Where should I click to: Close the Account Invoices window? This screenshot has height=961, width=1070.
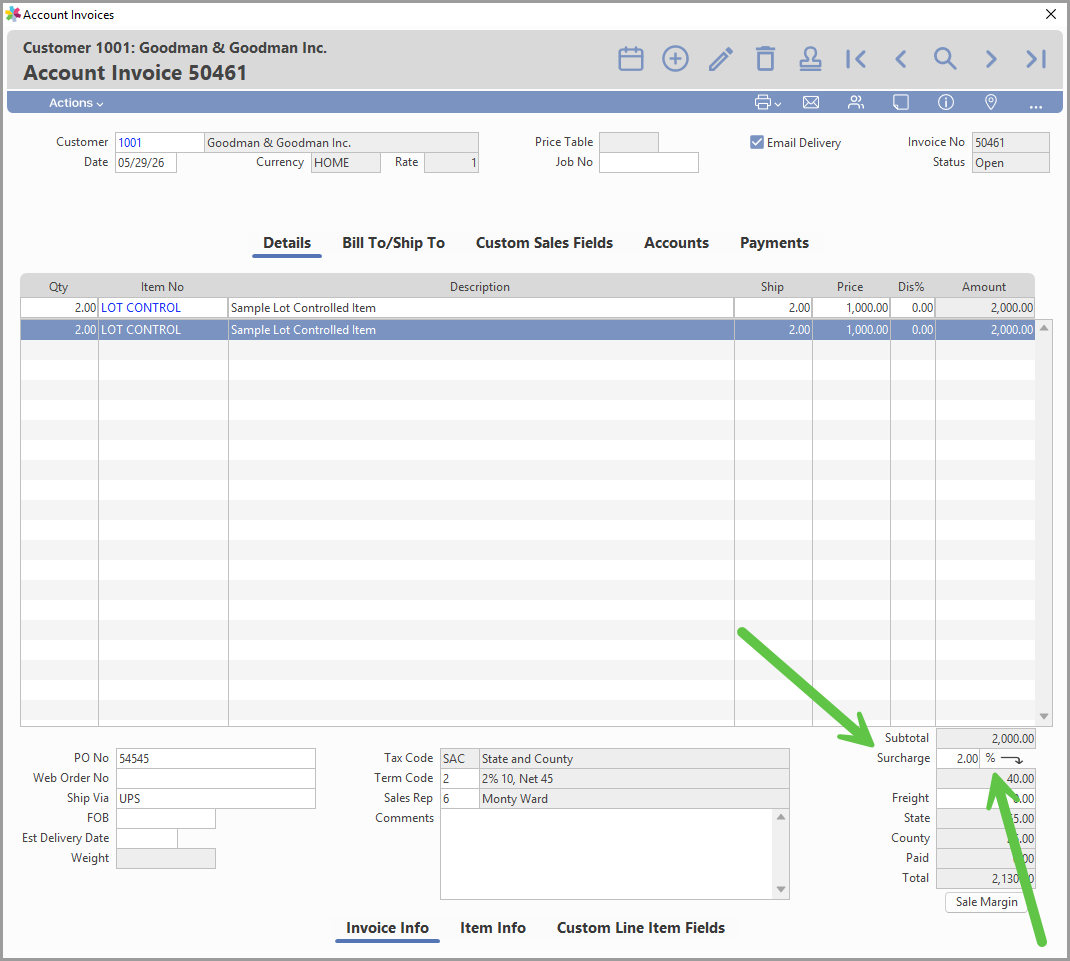click(x=1051, y=14)
